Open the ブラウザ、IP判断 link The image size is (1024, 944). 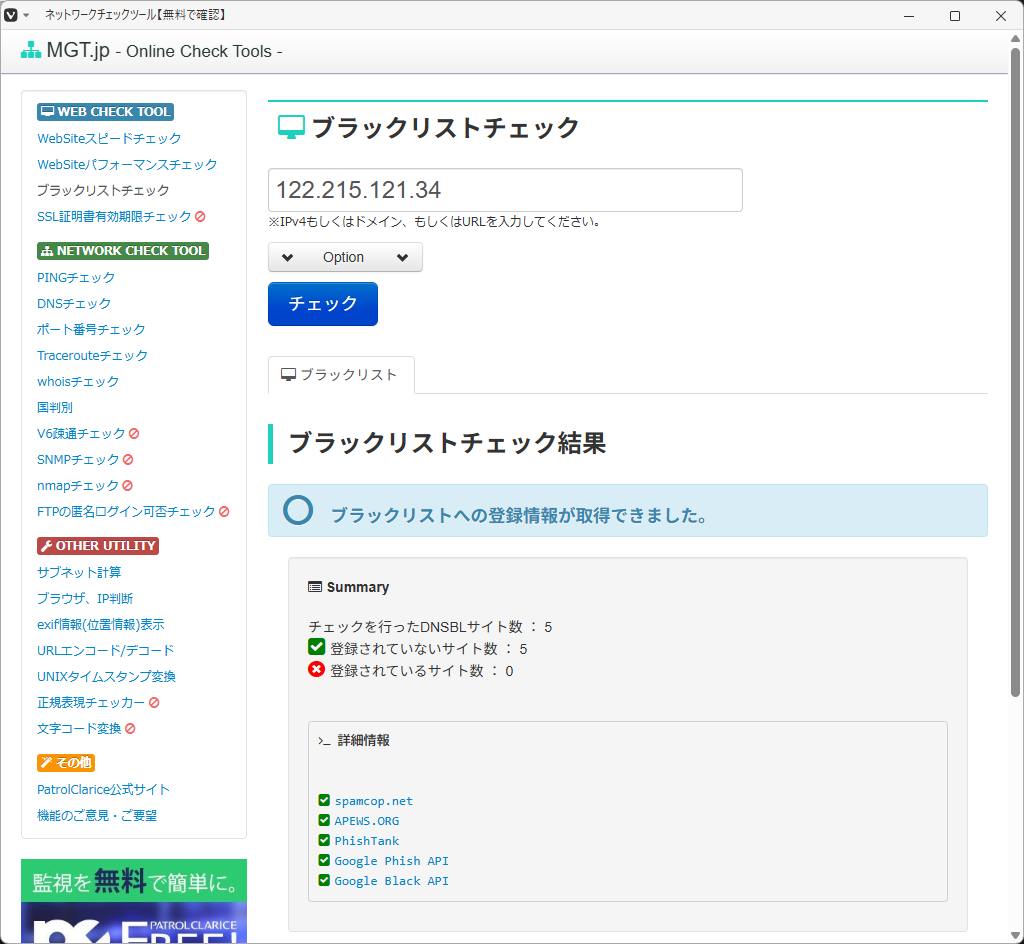(x=85, y=599)
